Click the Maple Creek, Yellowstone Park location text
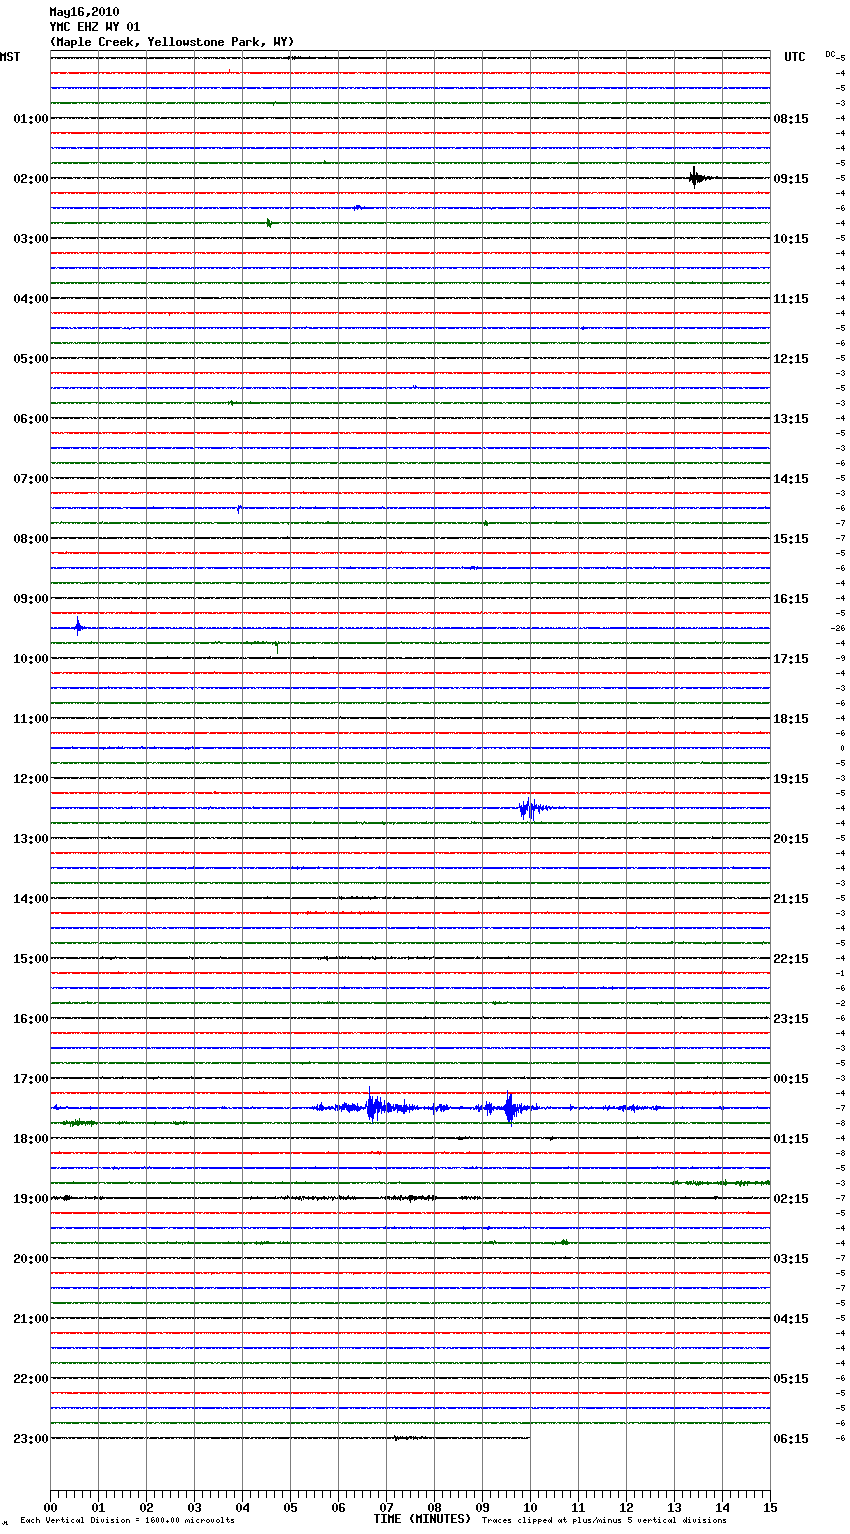The height and width of the screenshot is (1534, 850). [x=172, y=42]
